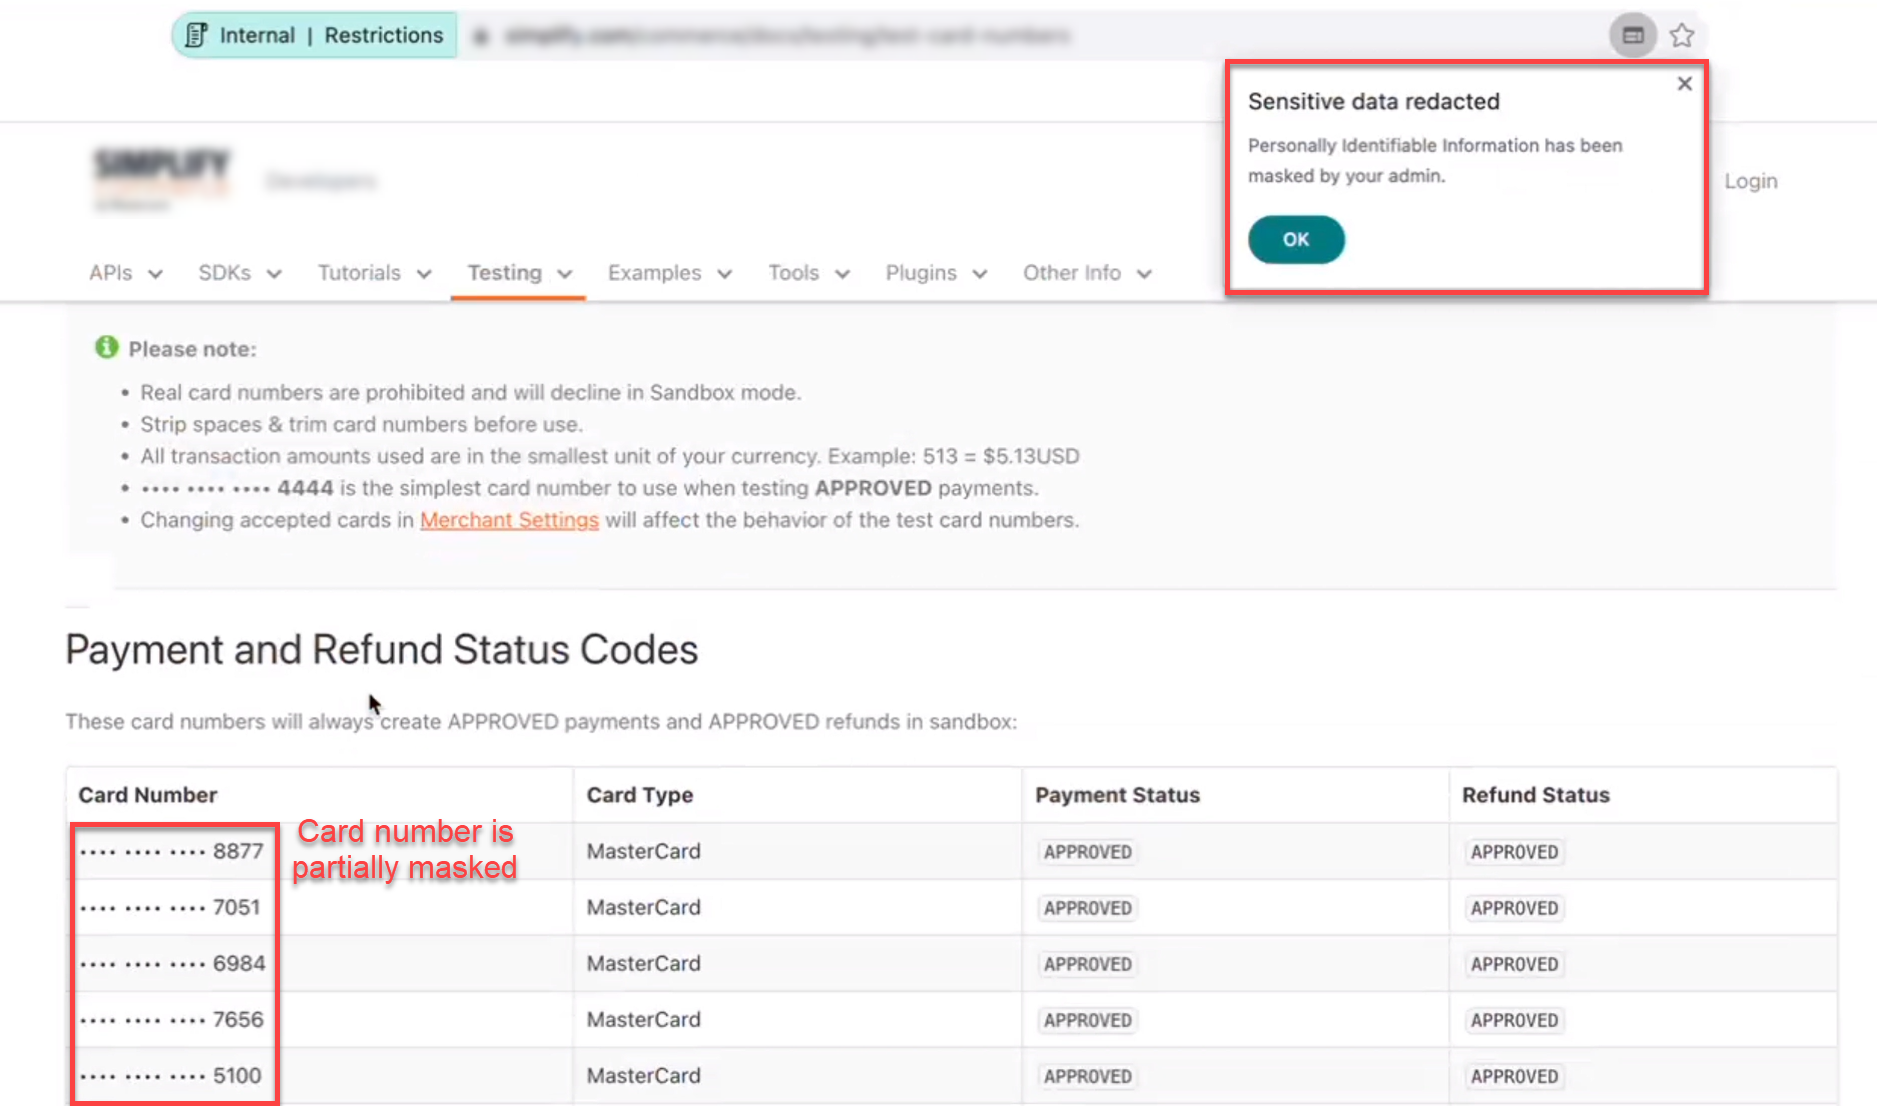Click Refund Status APPROVED badge in 5100 row

[1514, 1076]
